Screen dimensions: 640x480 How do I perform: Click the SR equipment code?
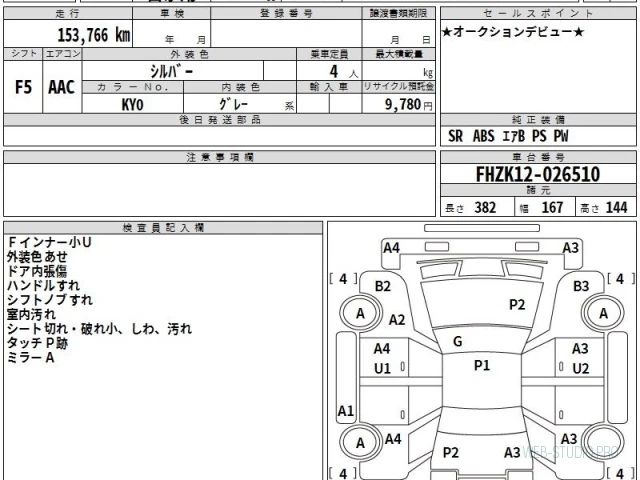click(x=456, y=136)
